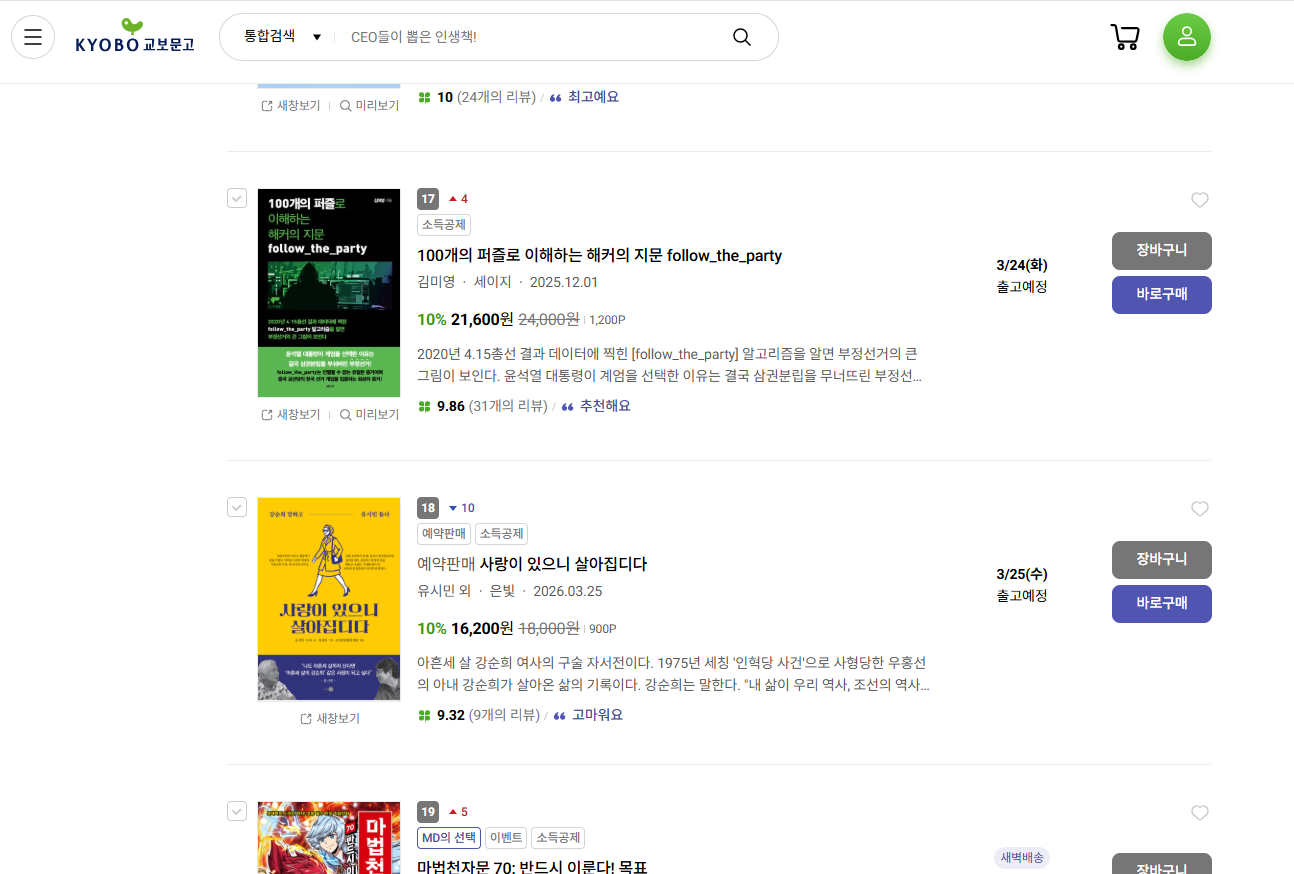The image size is (1294, 874).
Task: Open 미리보기 preview for follow_the_party book
Action: 369,414
